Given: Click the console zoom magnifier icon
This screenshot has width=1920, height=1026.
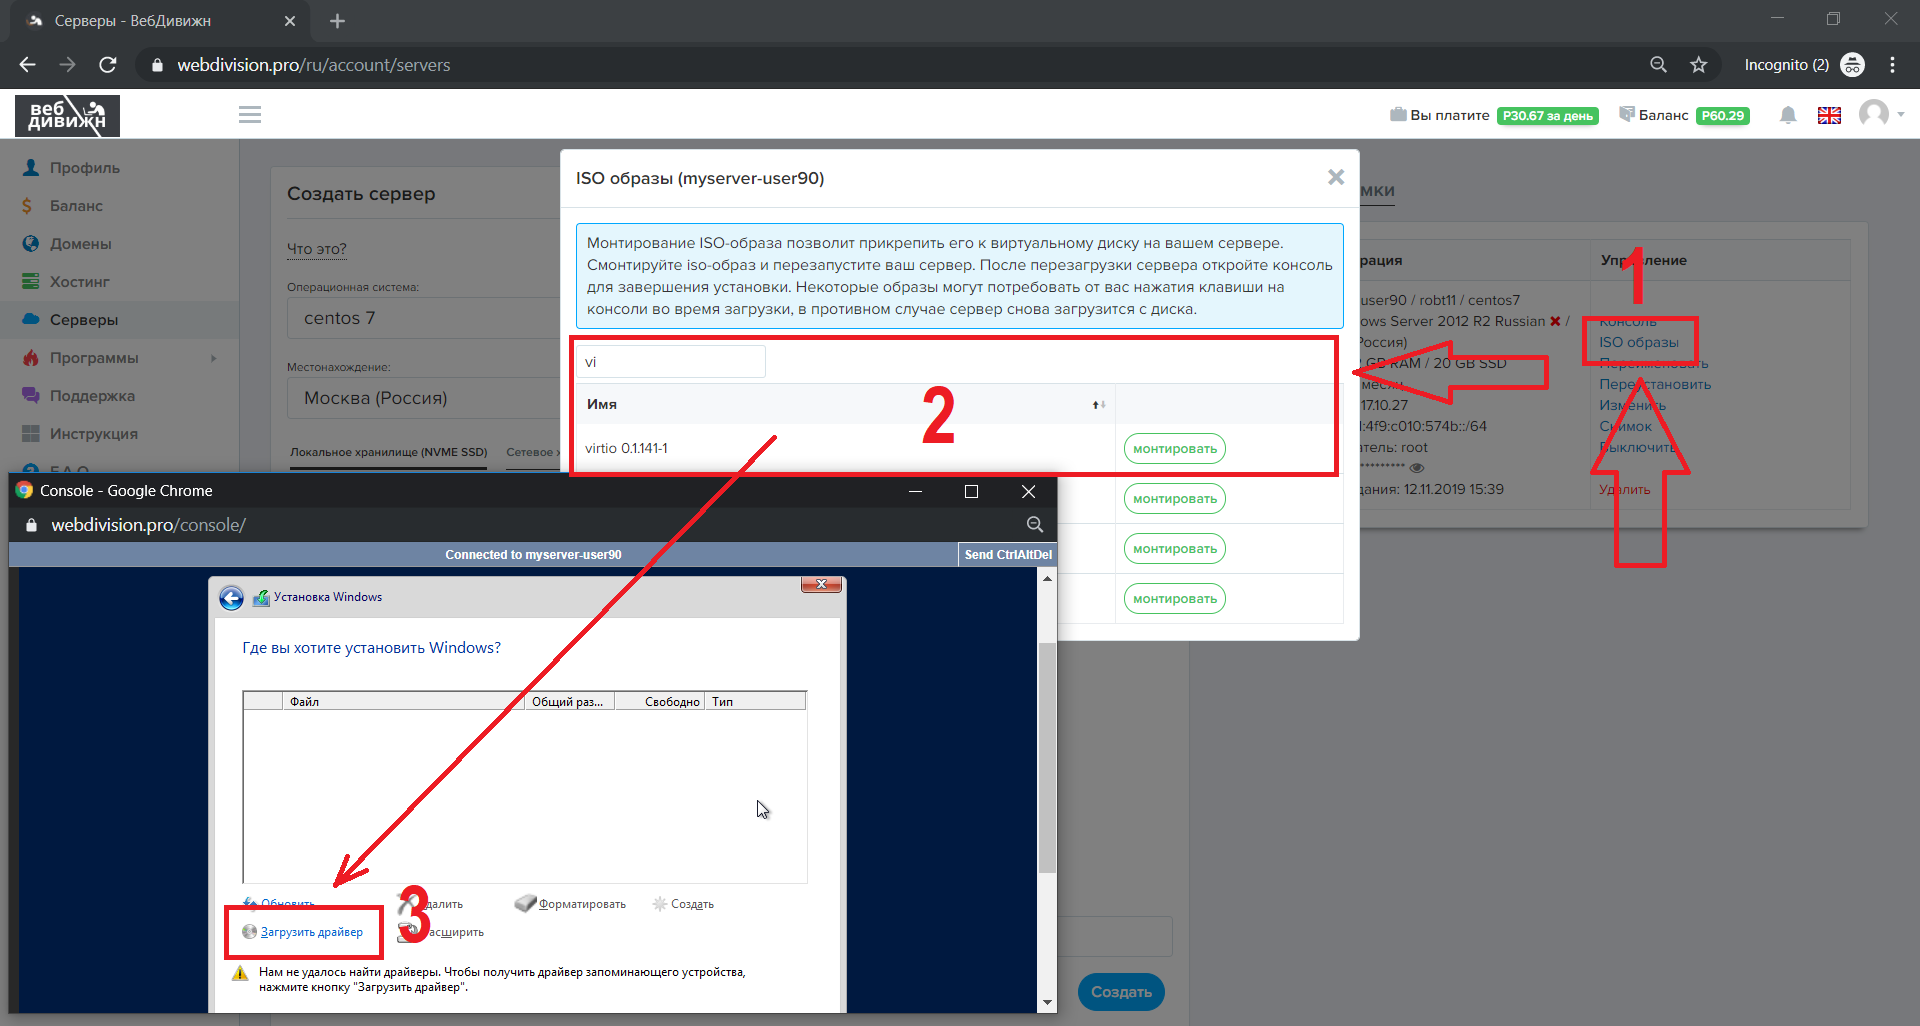Looking at the screenshot, I should 1034,525.
